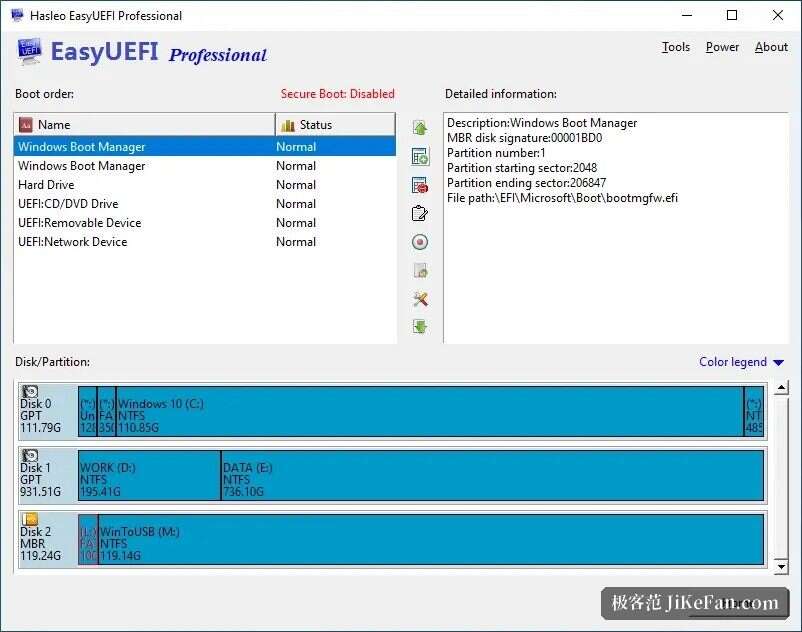
Task: Open the Tools menu
Action: coord(676,47)
